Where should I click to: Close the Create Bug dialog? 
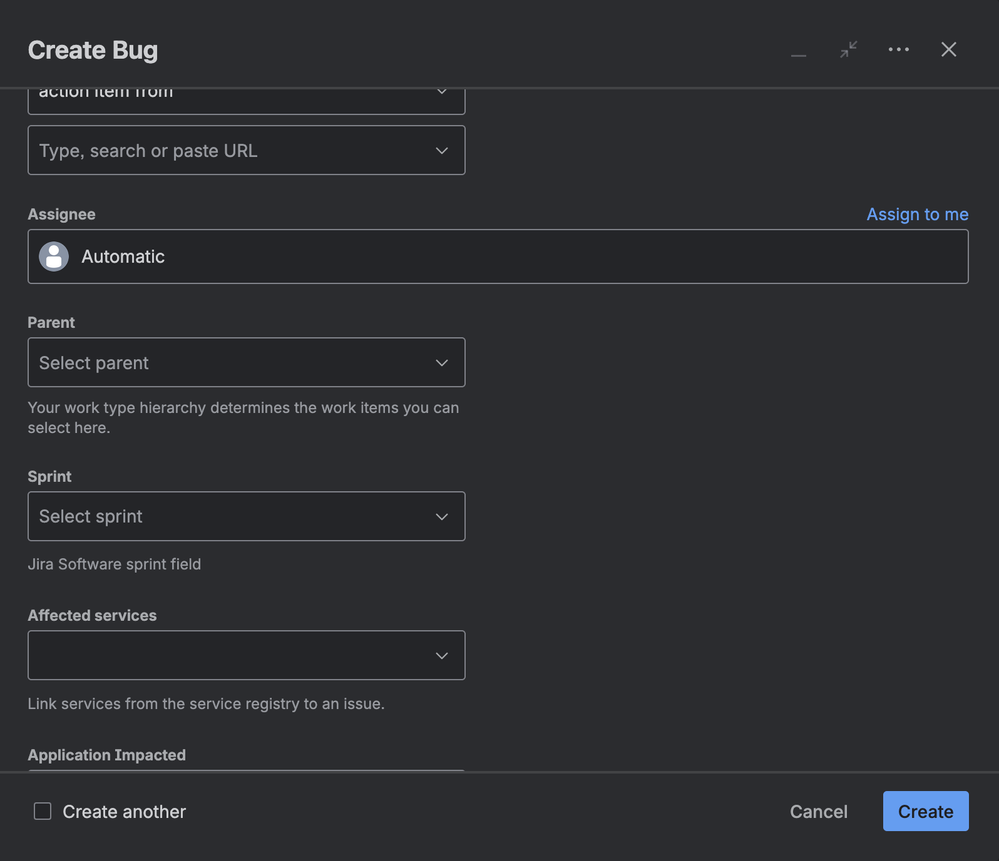click(x=949, y=50)
